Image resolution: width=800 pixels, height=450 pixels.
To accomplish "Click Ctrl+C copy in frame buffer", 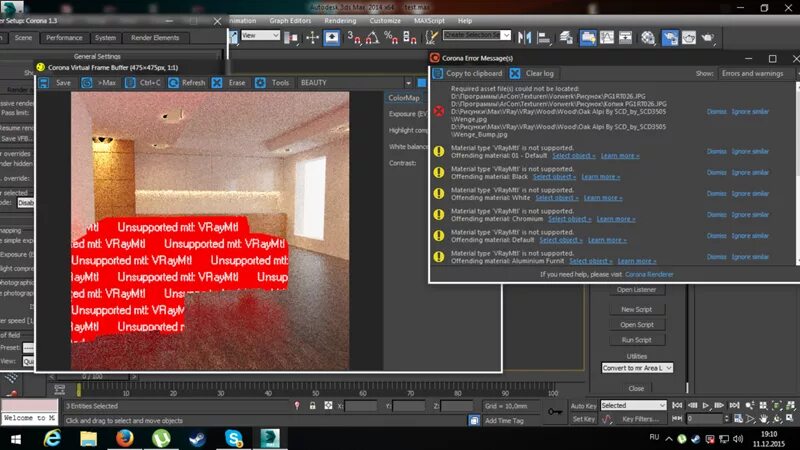I will coord(143,83).
